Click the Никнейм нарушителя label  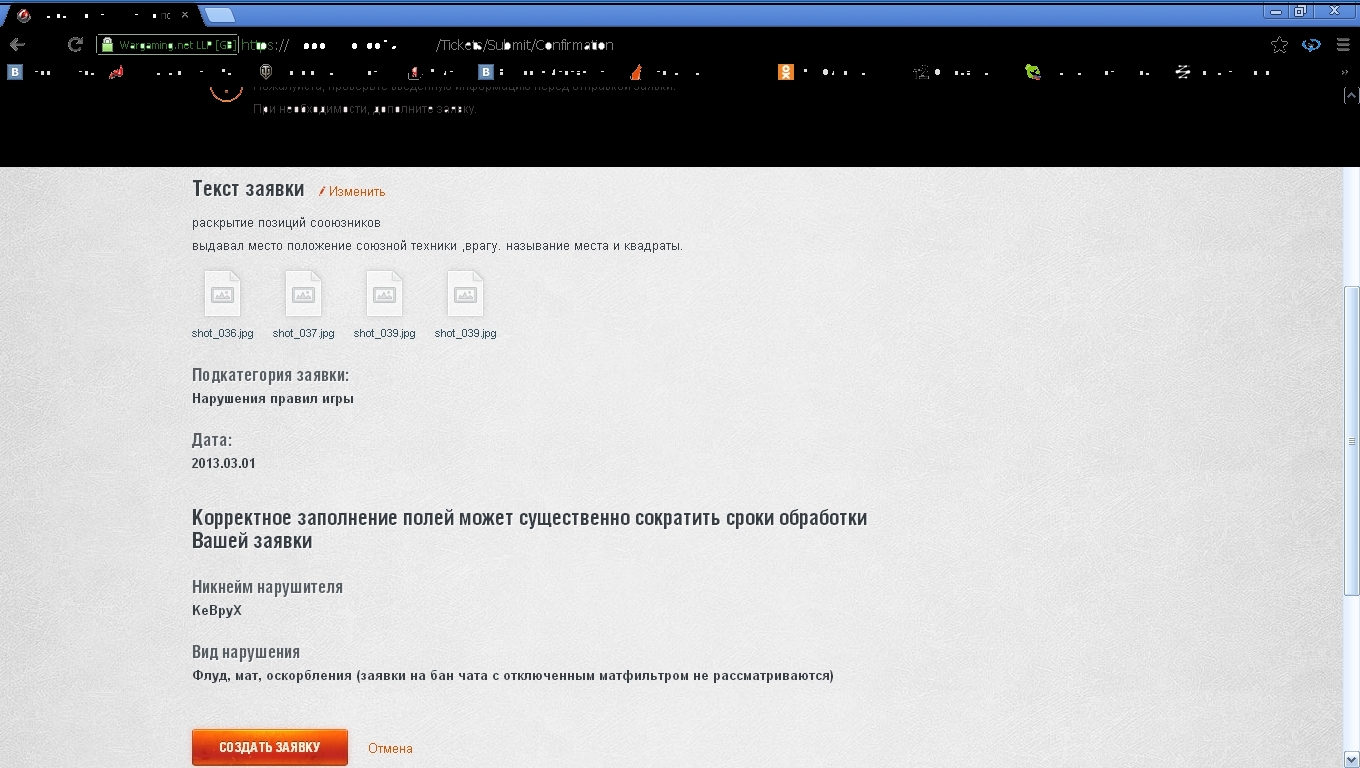pyautogui.click(x=267, y=587)
